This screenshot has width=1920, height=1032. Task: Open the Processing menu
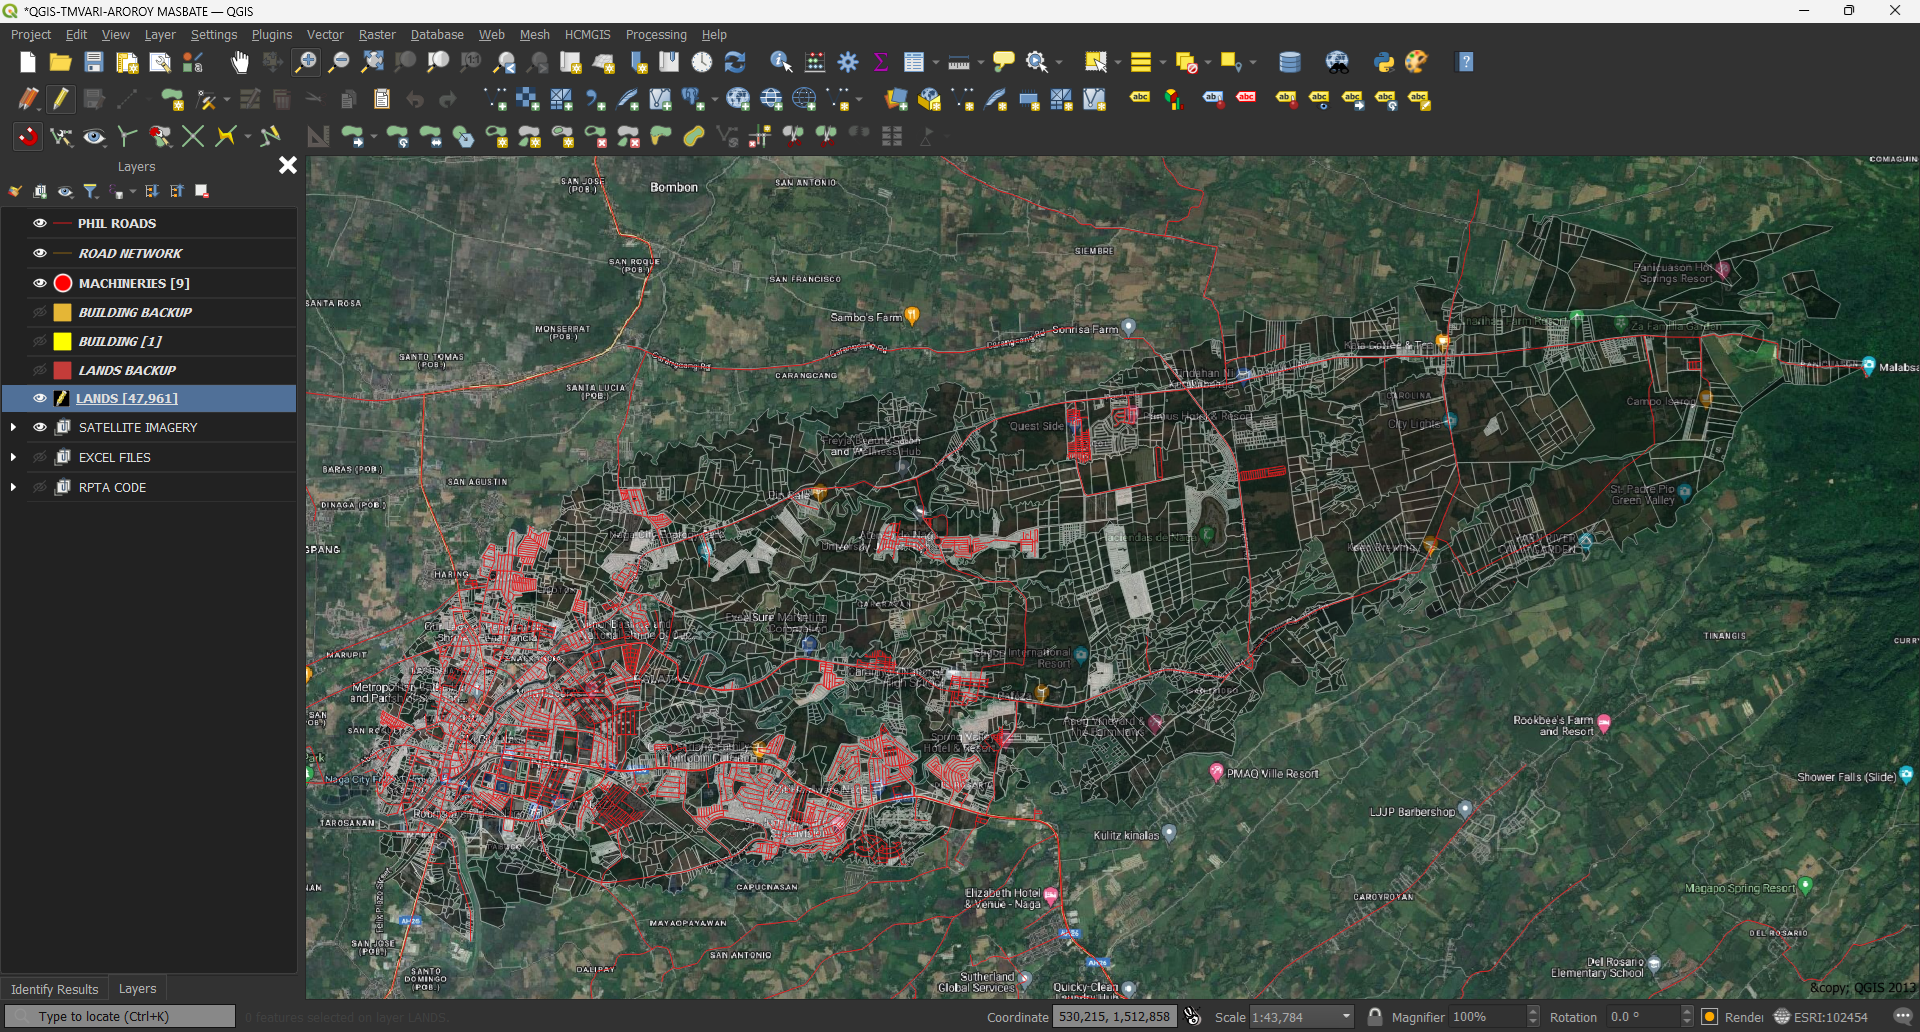(656, 34)
